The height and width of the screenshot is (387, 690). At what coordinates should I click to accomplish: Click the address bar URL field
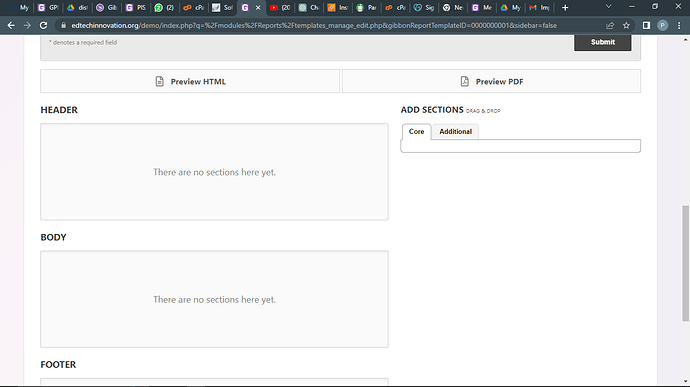(314, 26)
